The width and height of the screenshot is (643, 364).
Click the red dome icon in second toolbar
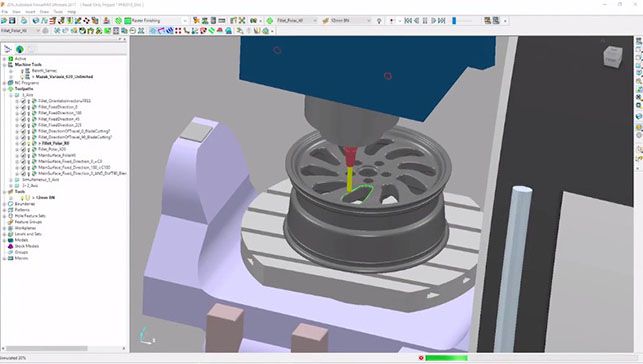220,30
